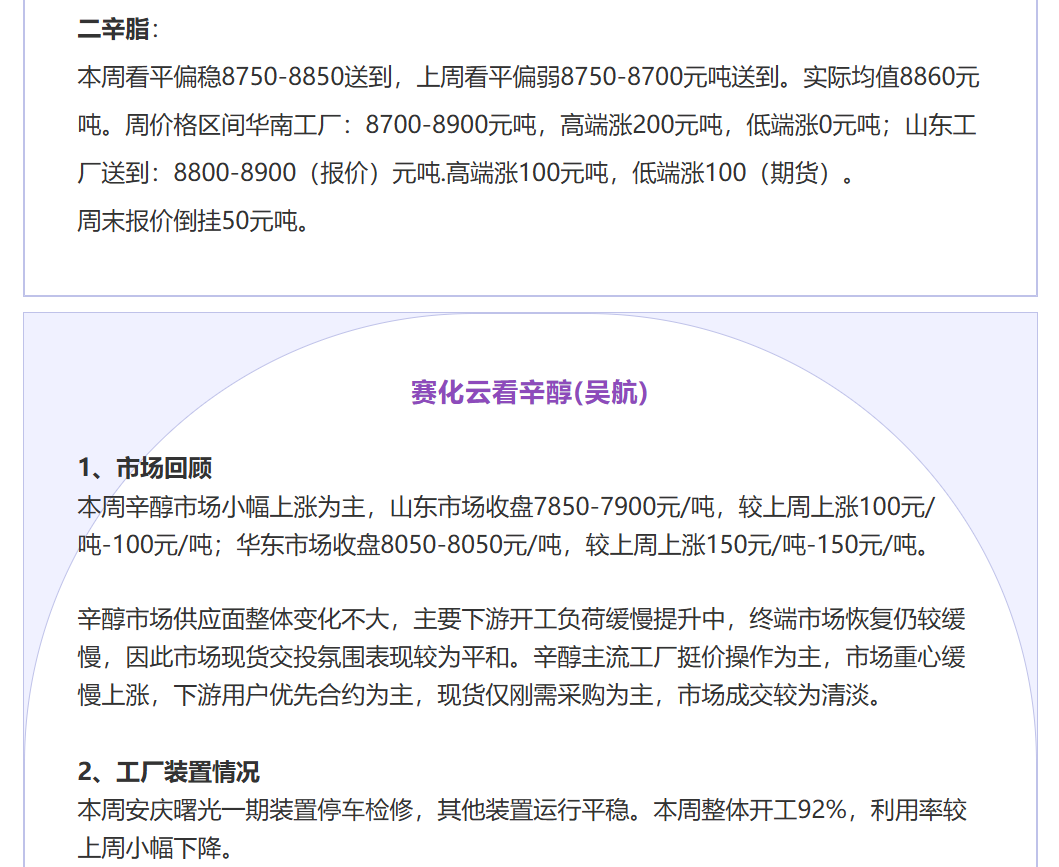Image resolution: width=1059 pixels, height=867 pixels.
Task: Click the line starting 辛醇市场供应面整体变化不大
Action: [521, 619]
